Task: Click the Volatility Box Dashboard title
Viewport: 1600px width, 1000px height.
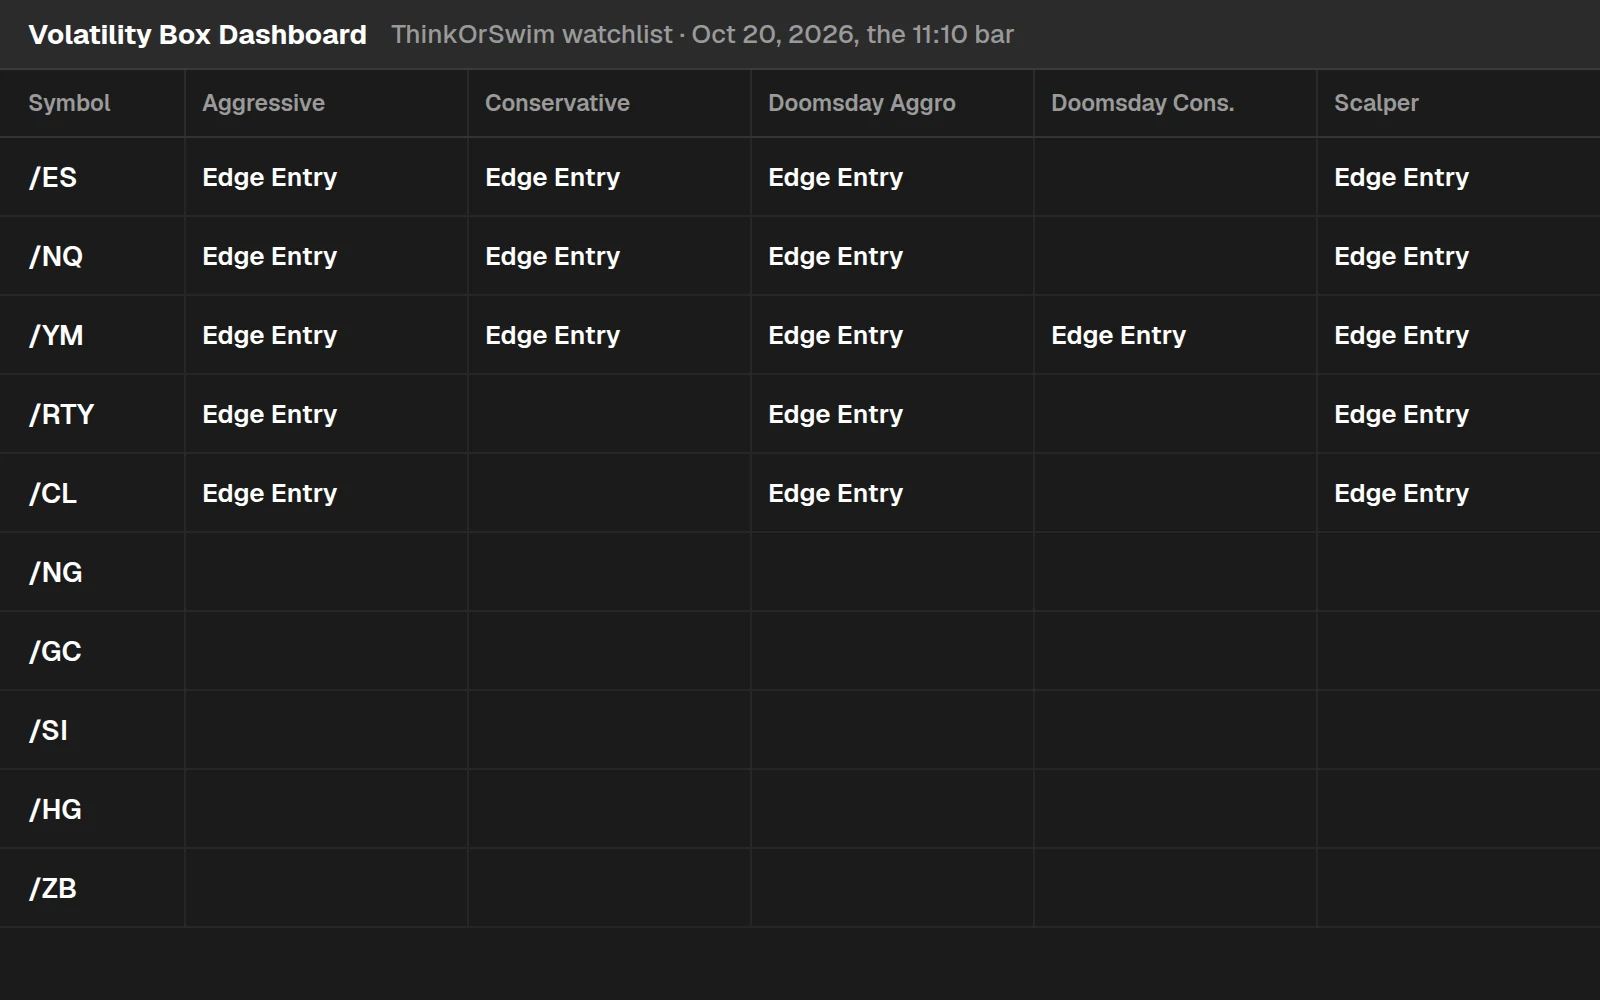Action: (197, 35)
